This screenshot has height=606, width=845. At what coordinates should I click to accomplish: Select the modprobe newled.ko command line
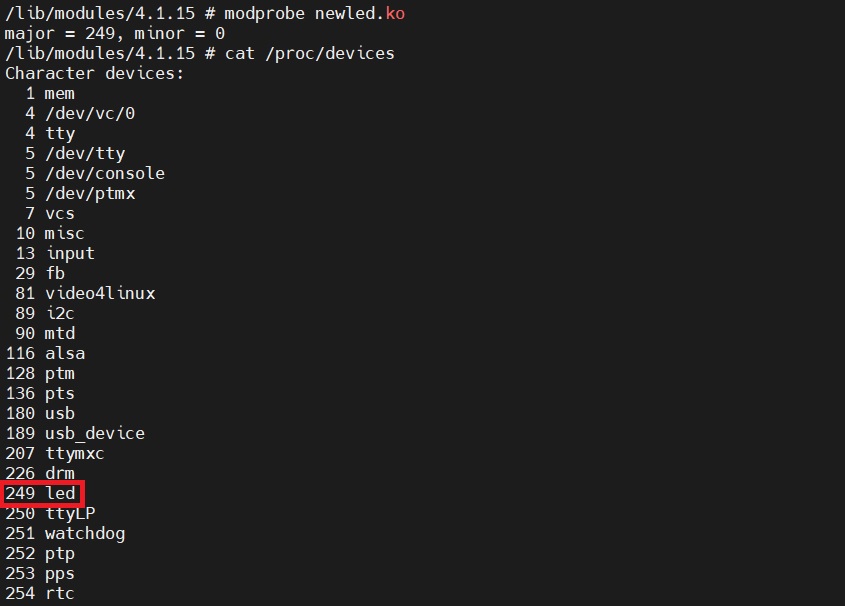click(205, 13)
